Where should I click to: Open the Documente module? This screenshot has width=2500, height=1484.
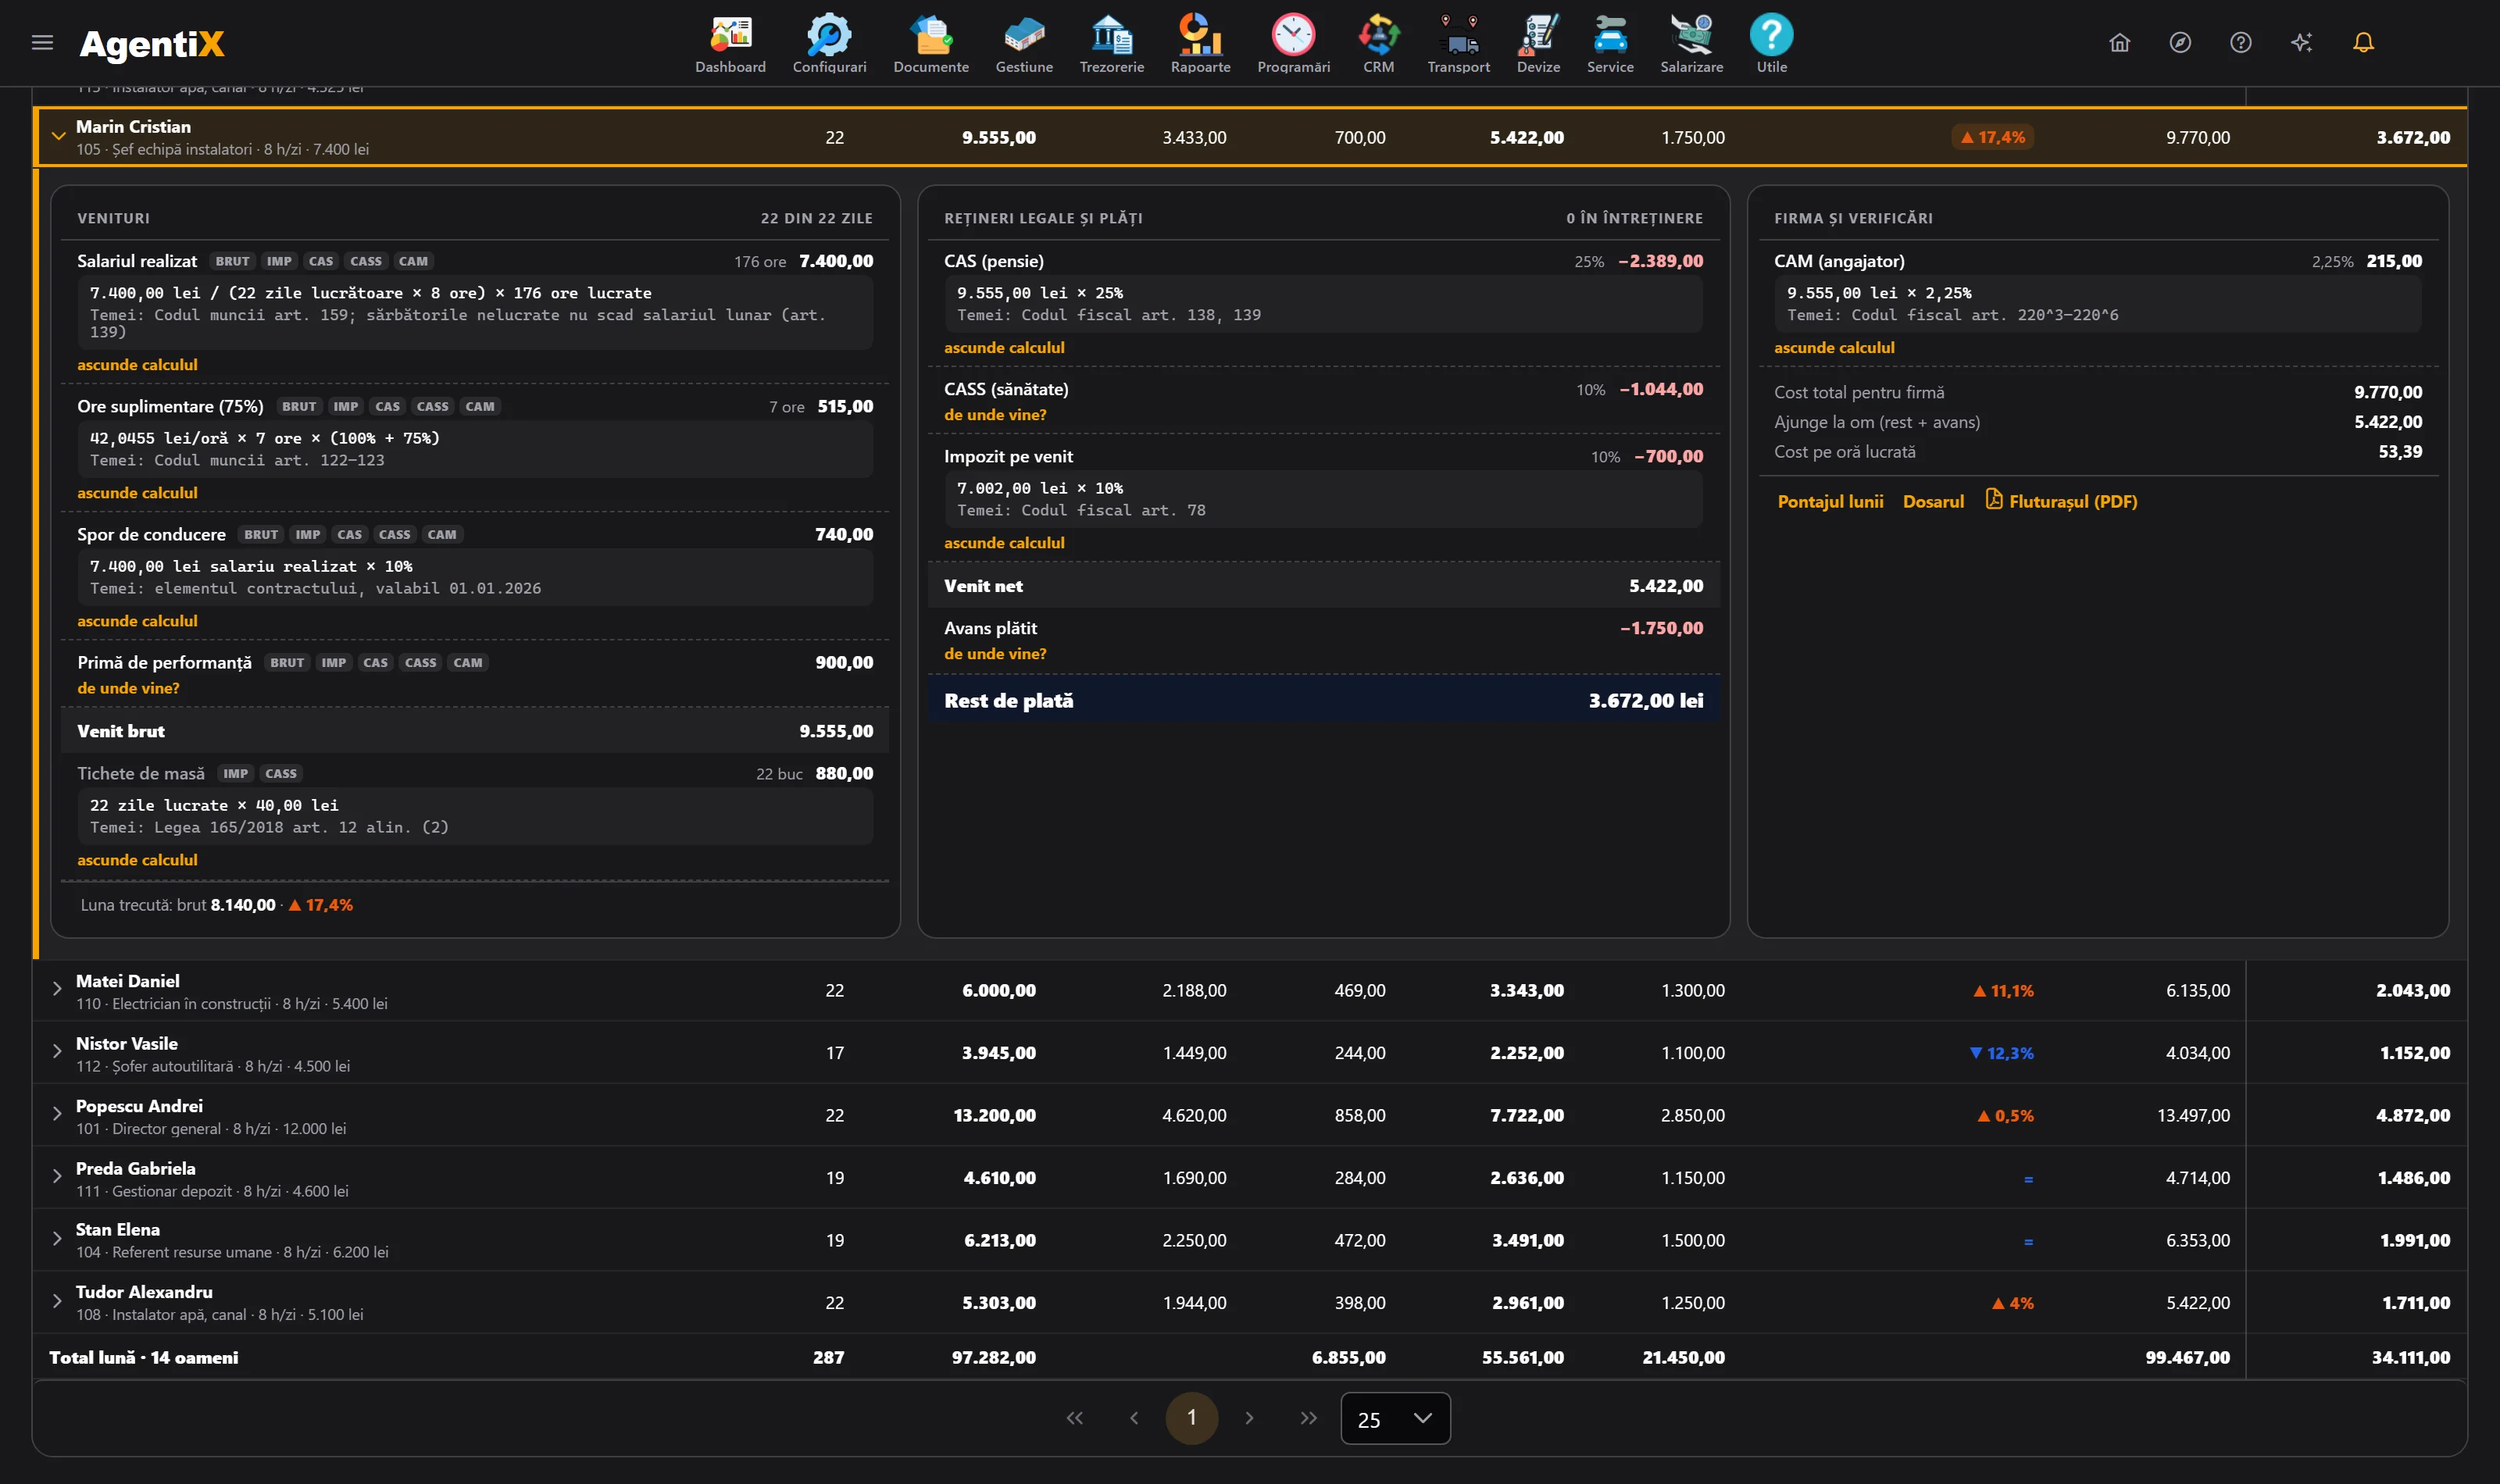click(931, 44)
